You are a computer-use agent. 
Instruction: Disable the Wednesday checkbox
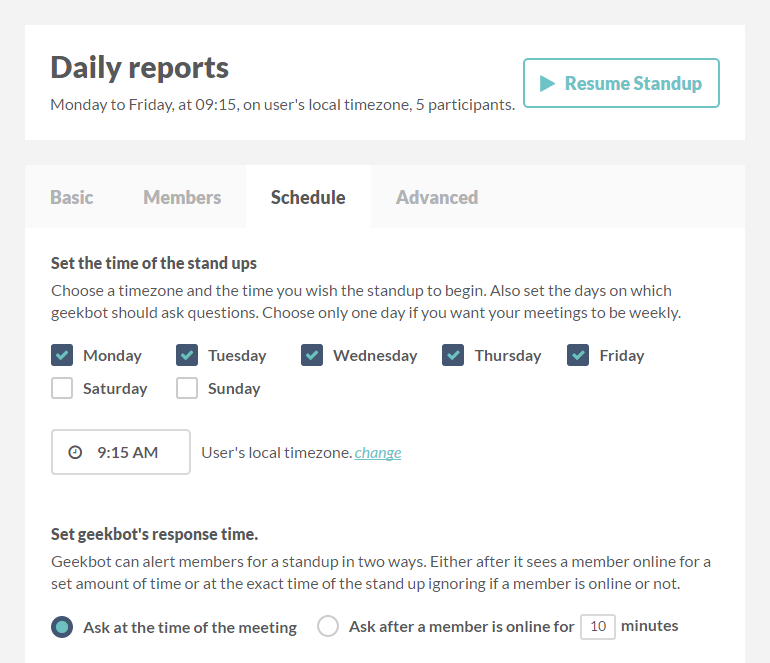[312, 355]
